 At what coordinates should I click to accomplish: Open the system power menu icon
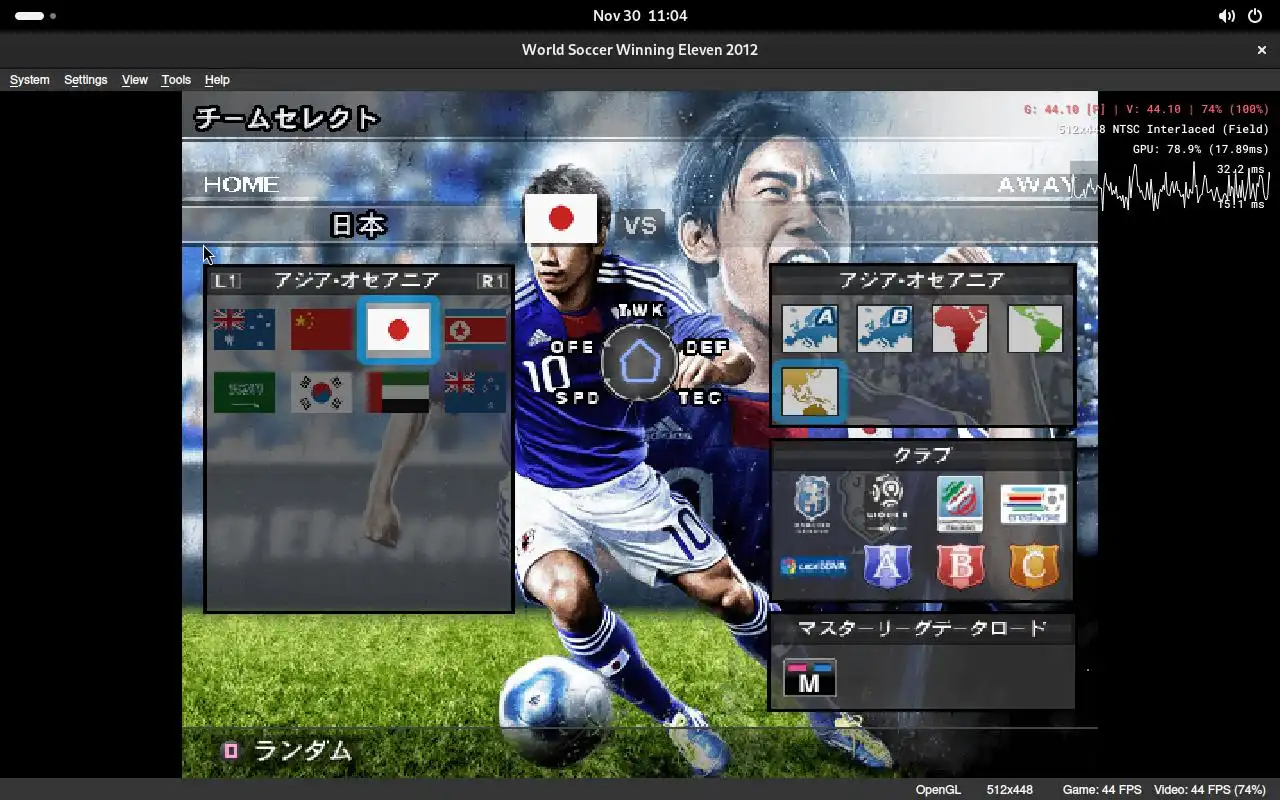[x=1255, y=16]
